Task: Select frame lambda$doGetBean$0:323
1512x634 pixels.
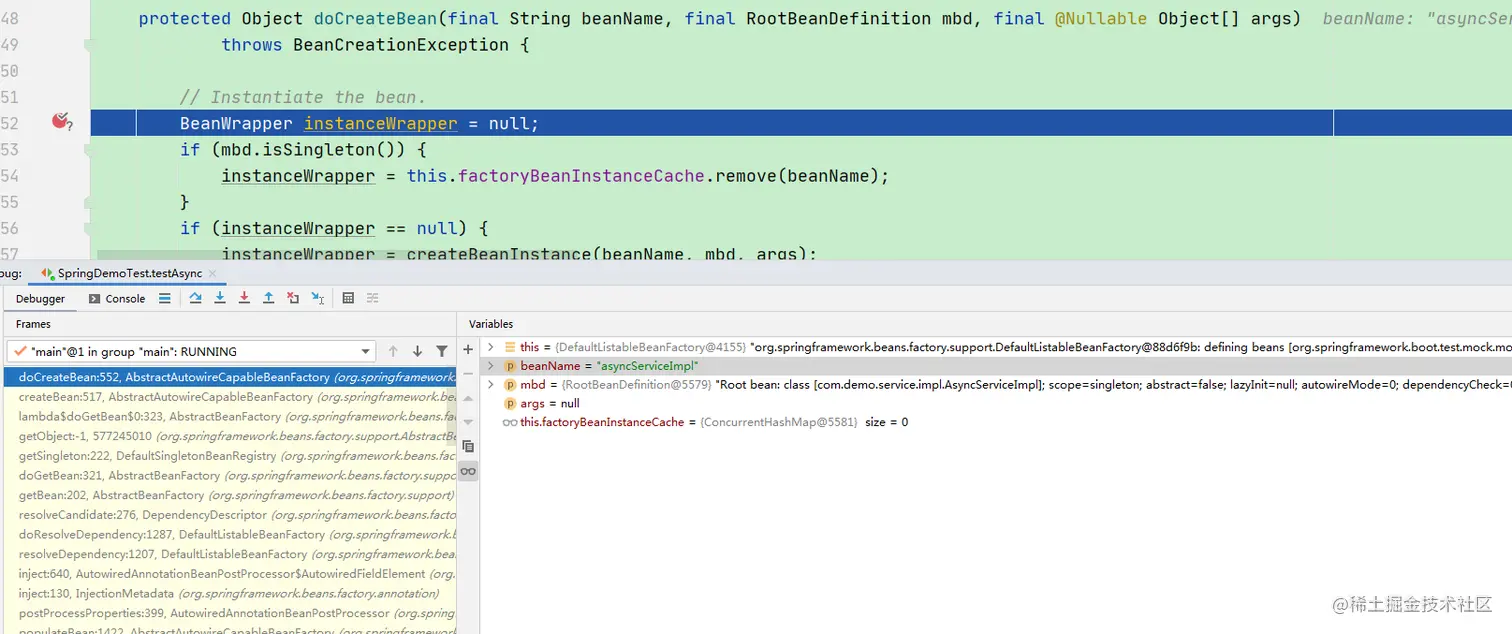Action: point(229,416)
